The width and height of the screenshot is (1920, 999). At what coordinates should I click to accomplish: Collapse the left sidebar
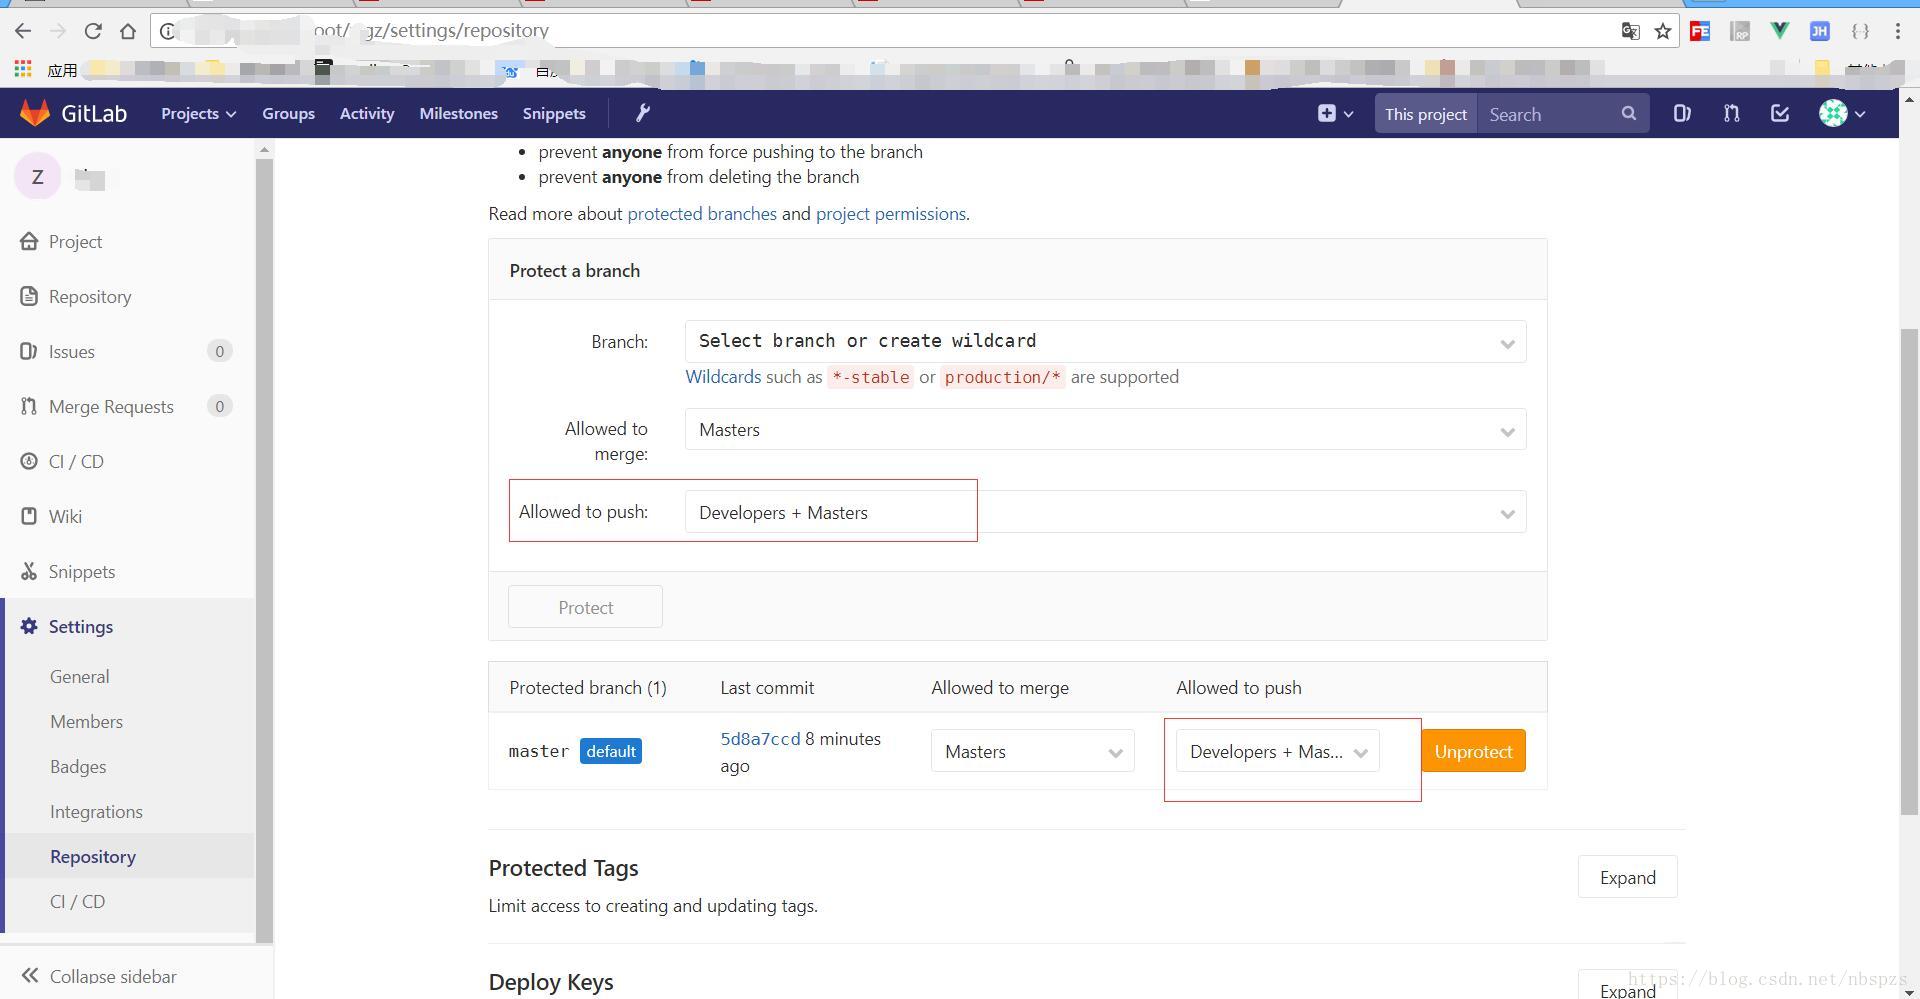click(x=98, y=976)
